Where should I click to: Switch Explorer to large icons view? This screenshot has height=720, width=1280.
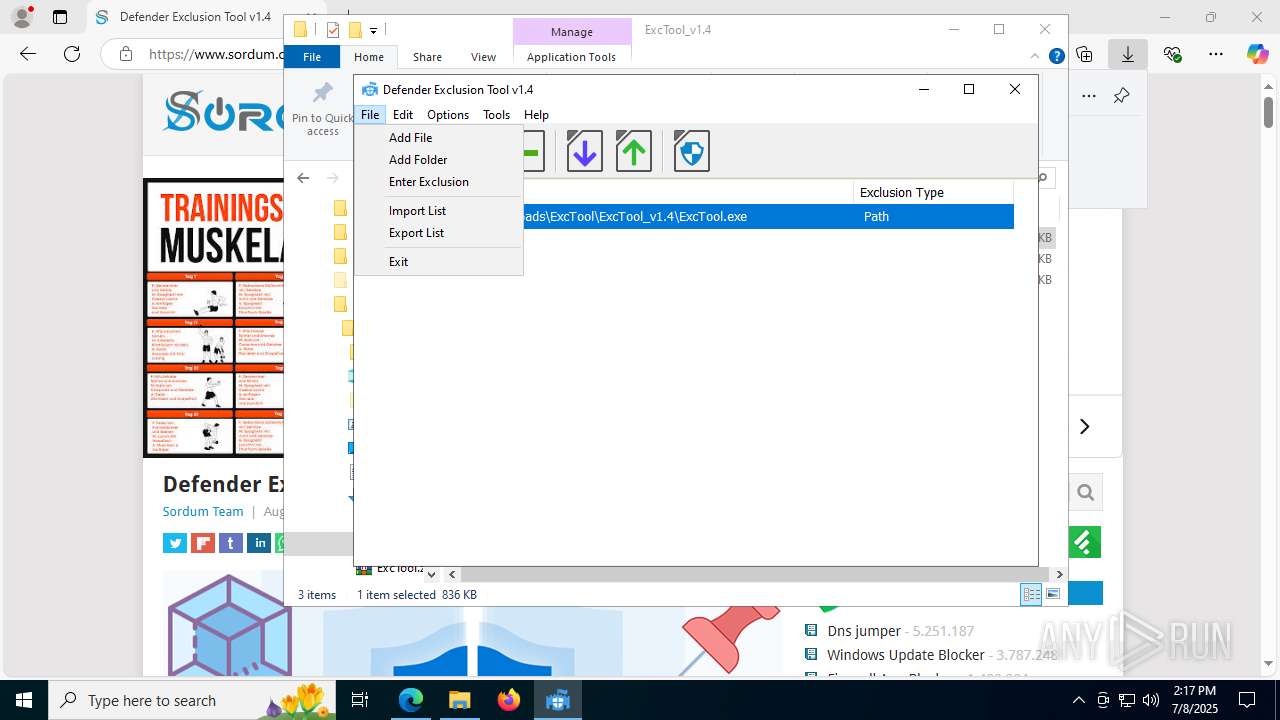[1052, 594]
